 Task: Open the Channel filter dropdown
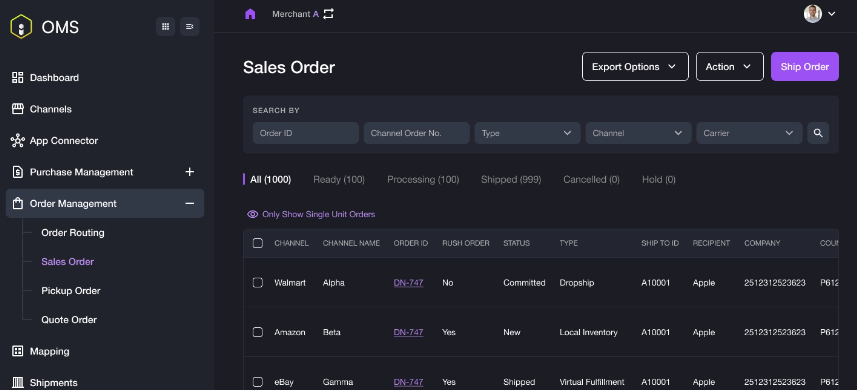638,133
